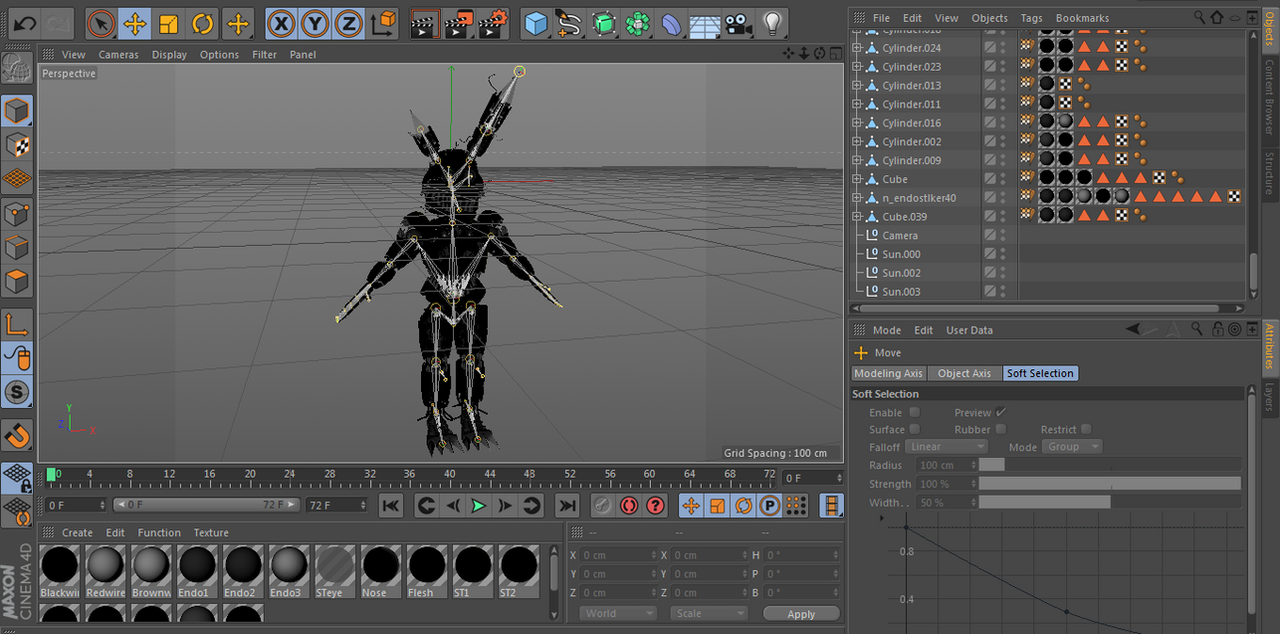Open the Mode dropdown set to Group
This screenshot has height=634, width=1280.
(x=1072, y=447)
